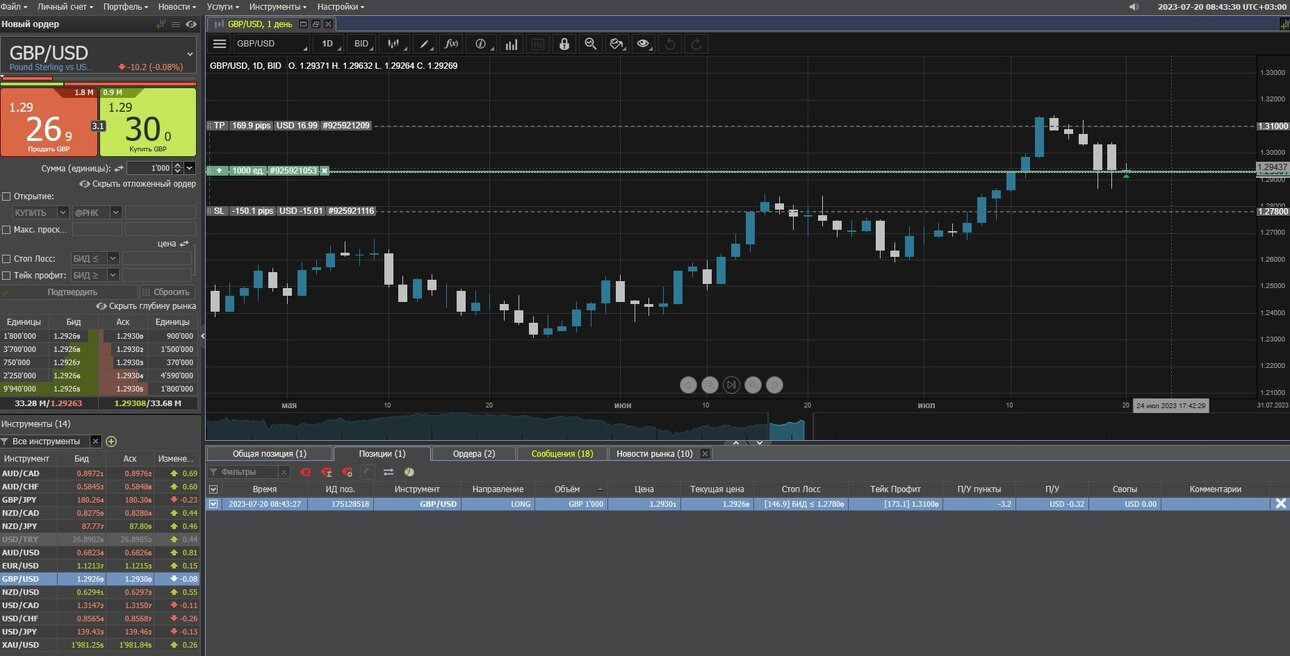Click the red close-positions icon with sigma
The width and height of the screenshot is (1290, 656).
click(x=327, y=472)
